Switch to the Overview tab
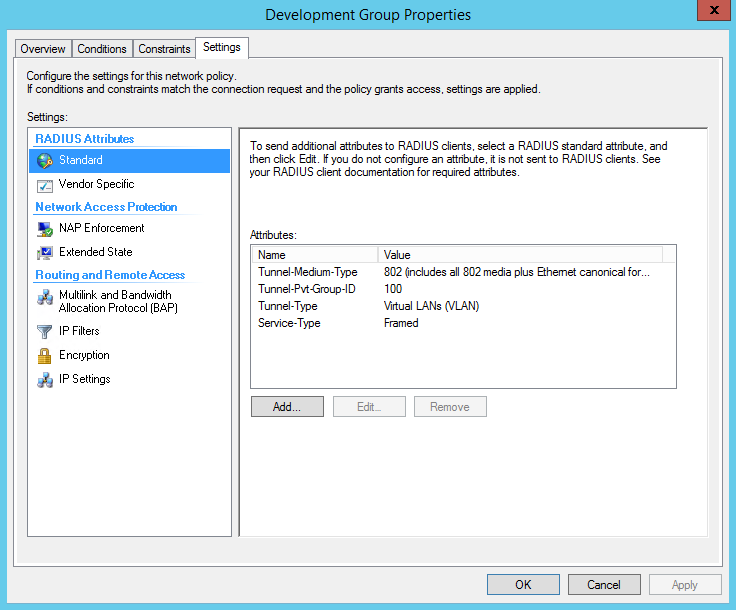 click(43, 49)
